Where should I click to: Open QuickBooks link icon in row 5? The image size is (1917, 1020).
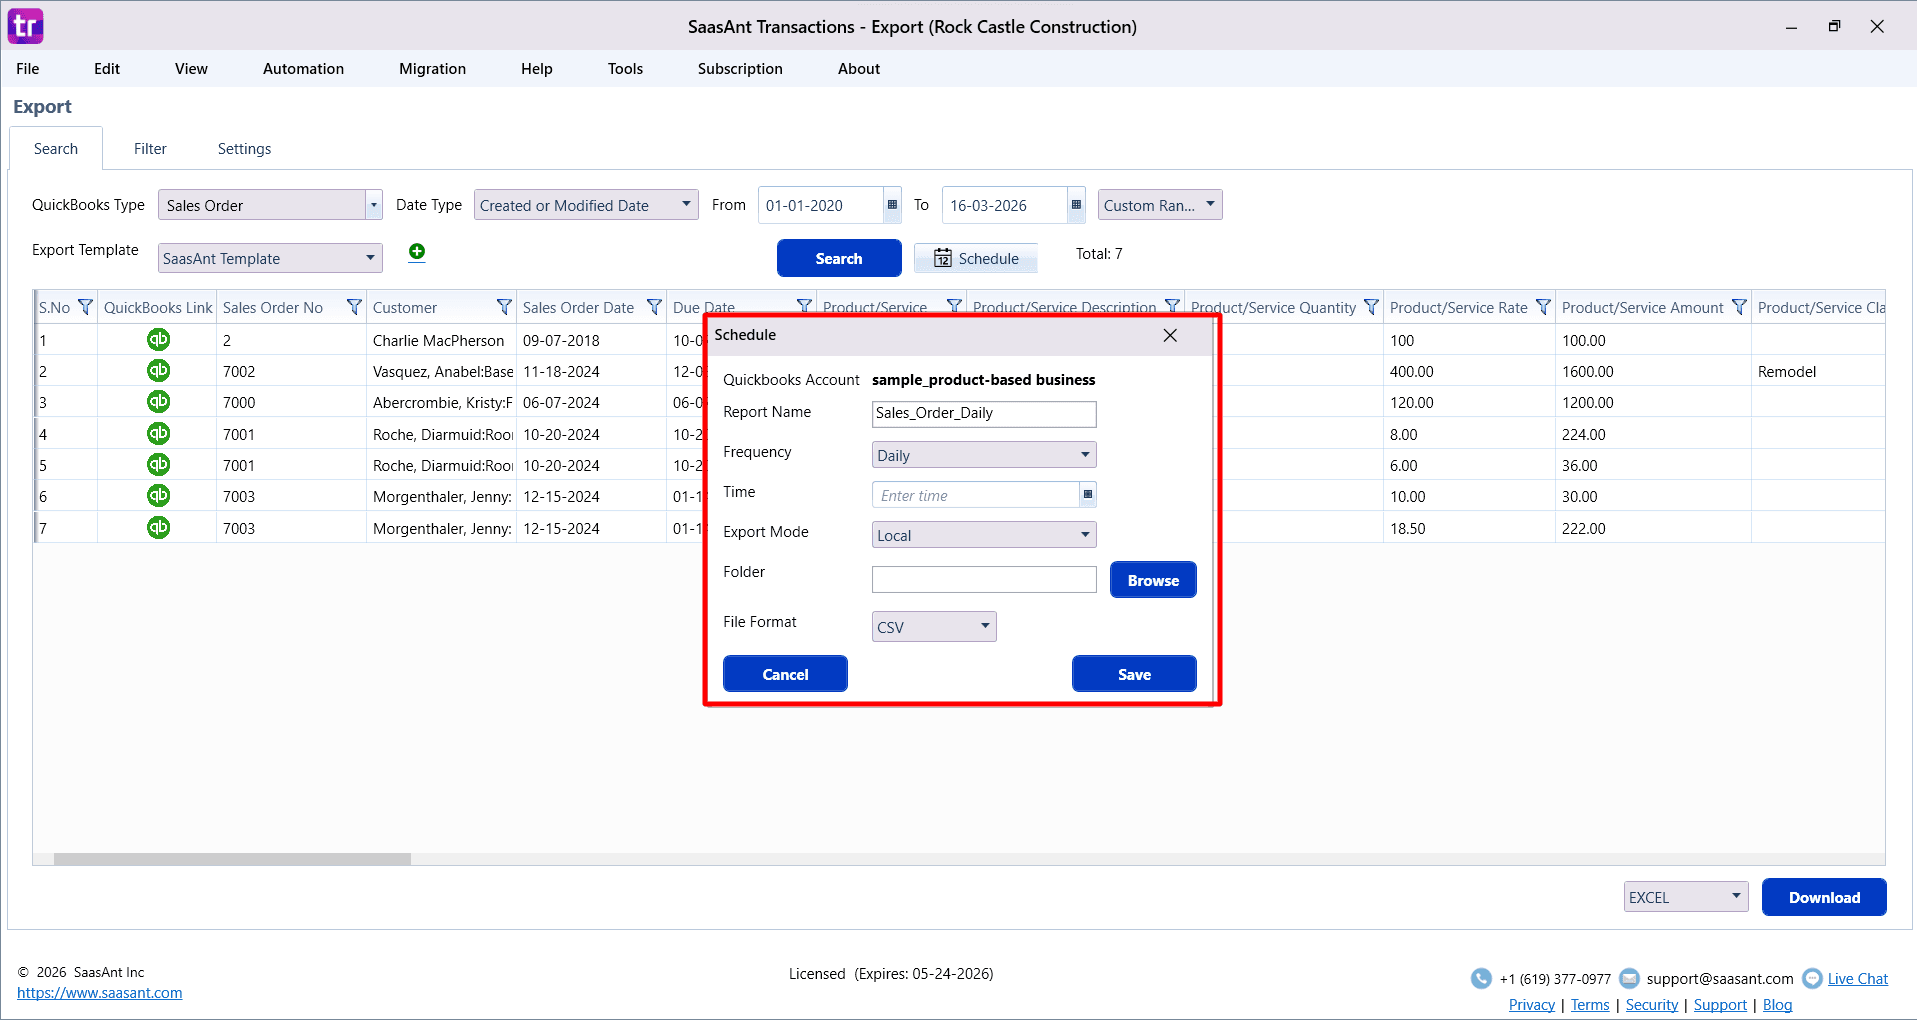(158, 465)
